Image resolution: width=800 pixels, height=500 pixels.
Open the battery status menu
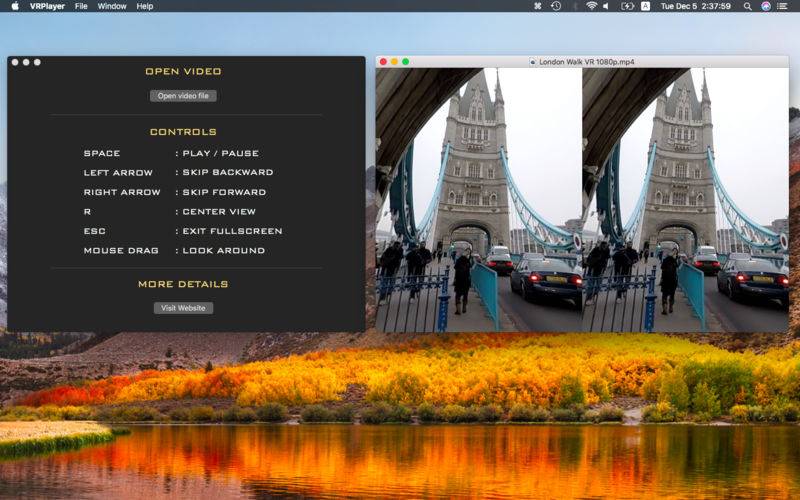coord(630,6)
